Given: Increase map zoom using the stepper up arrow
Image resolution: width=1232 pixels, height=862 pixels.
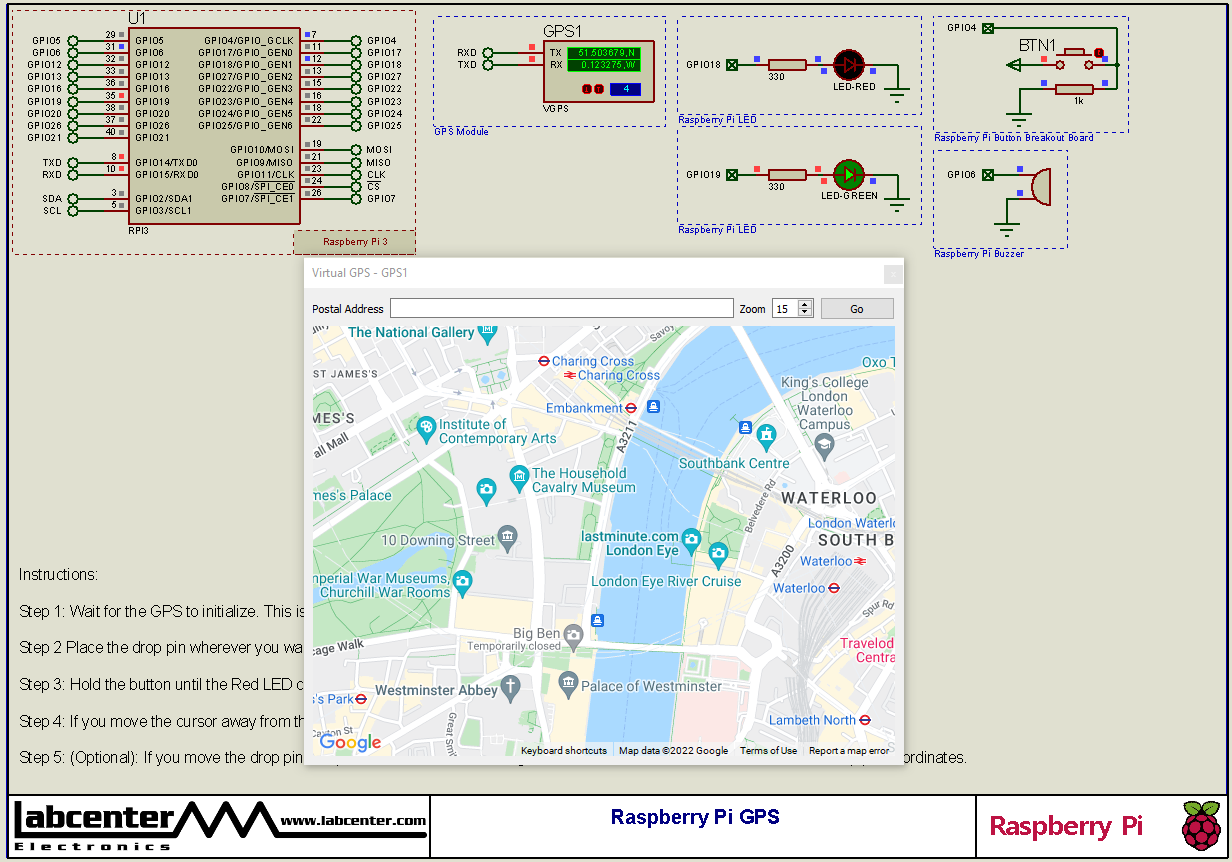Looking at the screenshot, I should click(805, 304).
